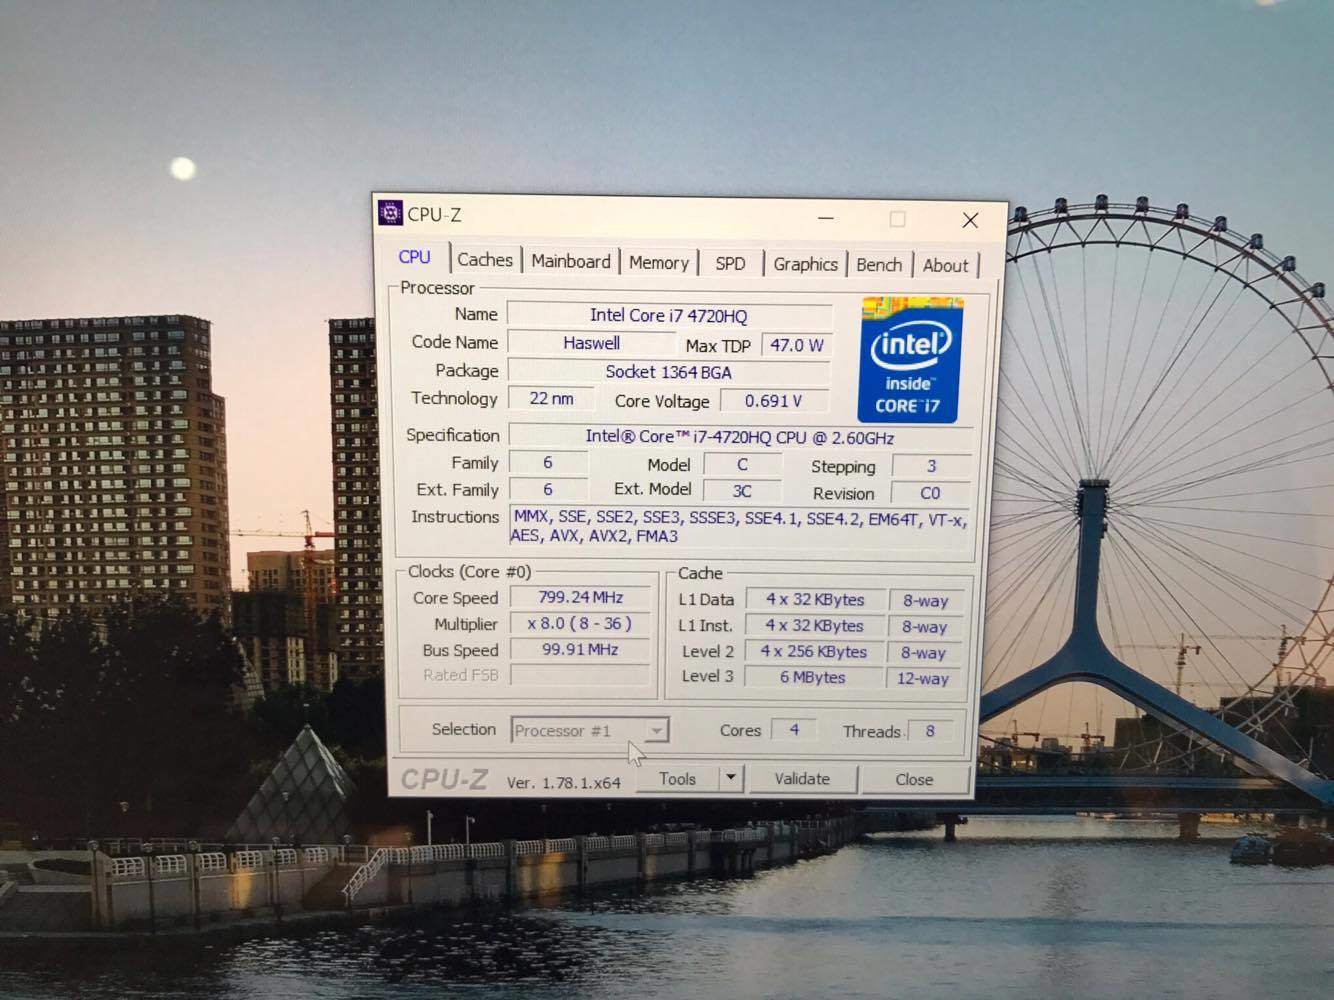Expand the Processor #1 selection dropdown
Image resolution: width=1334 pixels, height=1000 pixels.
(656, 731)
